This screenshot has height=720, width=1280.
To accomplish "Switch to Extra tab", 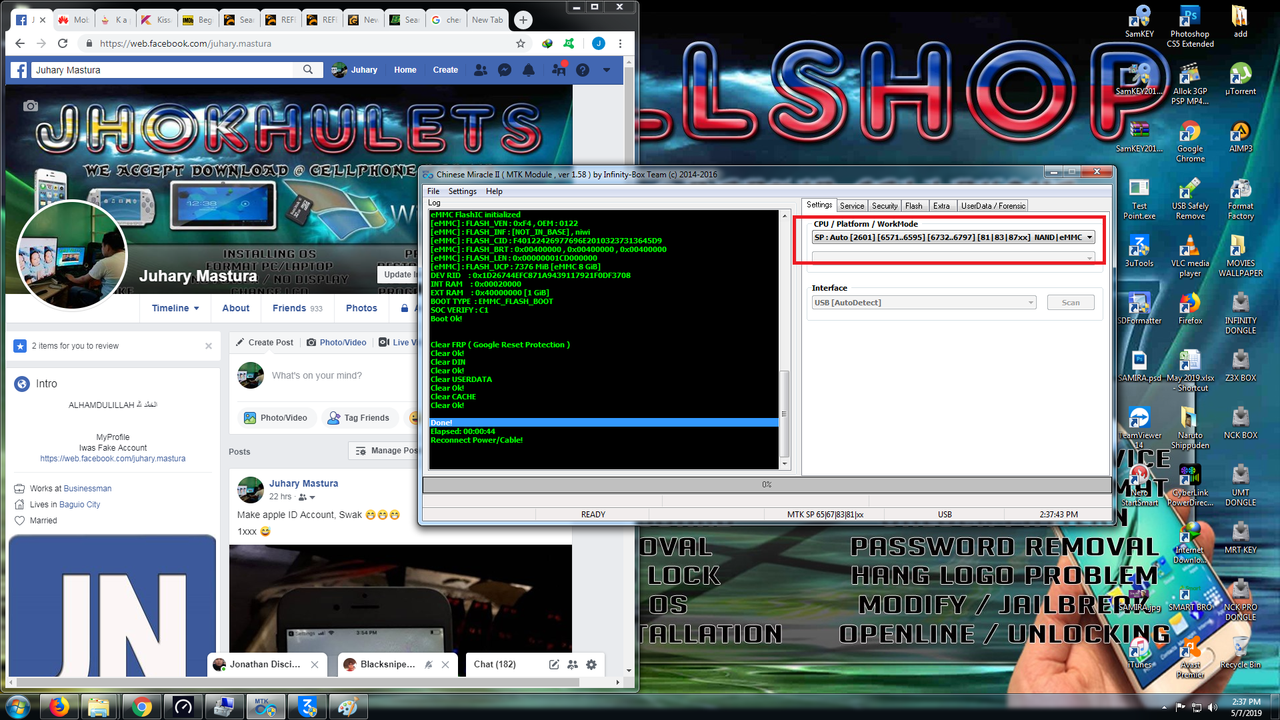I will [x=941, y=206].
